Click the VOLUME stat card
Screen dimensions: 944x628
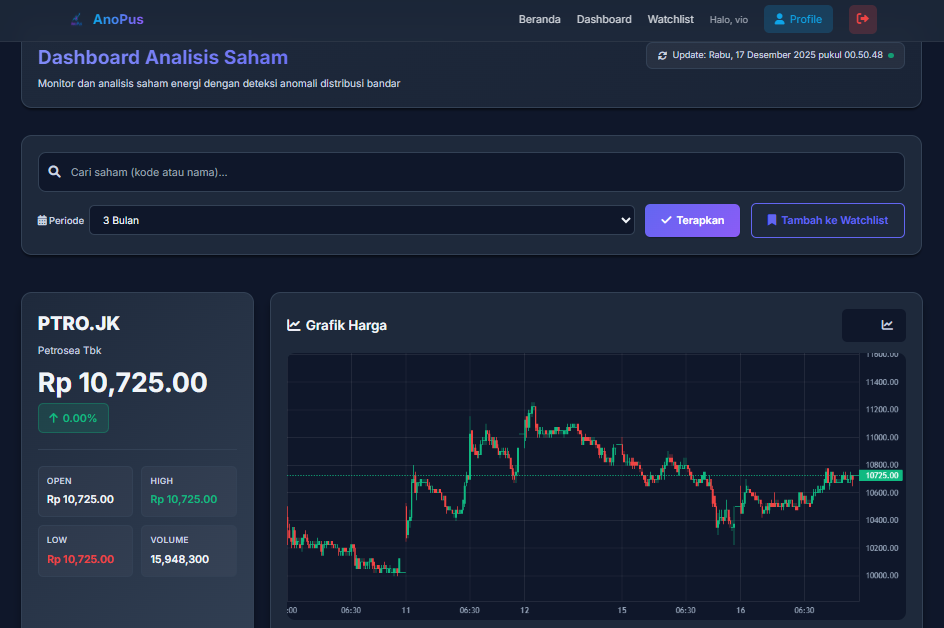point(188,550)
